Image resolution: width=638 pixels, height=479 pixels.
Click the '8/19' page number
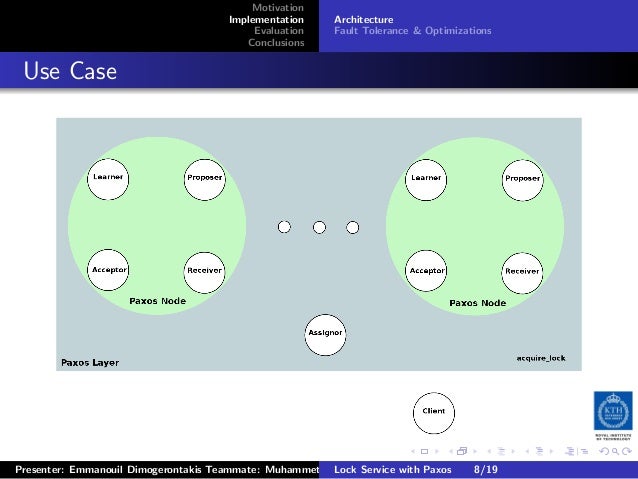485,470
